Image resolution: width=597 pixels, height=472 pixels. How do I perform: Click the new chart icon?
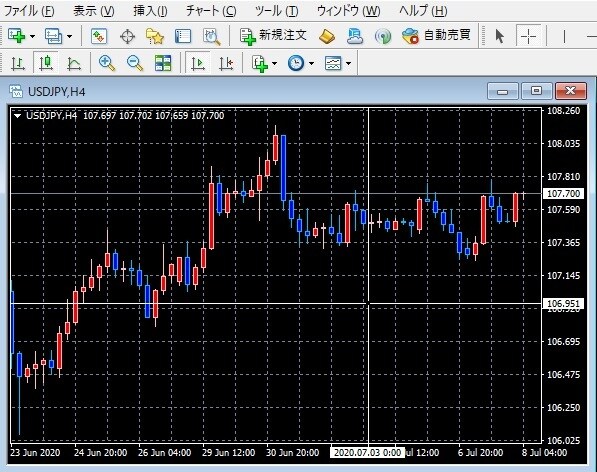[x=17, y=36]
